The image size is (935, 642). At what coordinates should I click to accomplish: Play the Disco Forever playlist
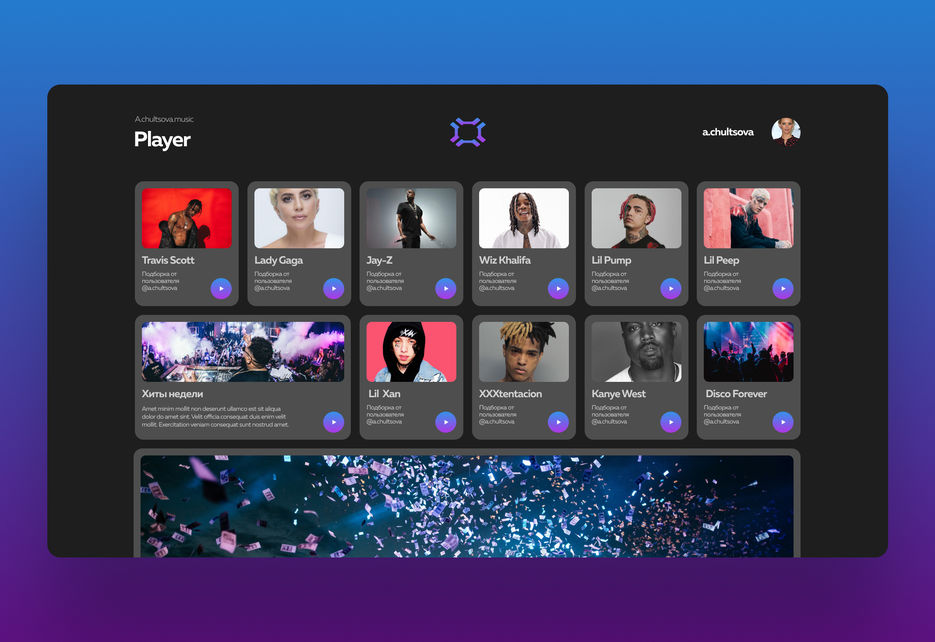(783, 422)
